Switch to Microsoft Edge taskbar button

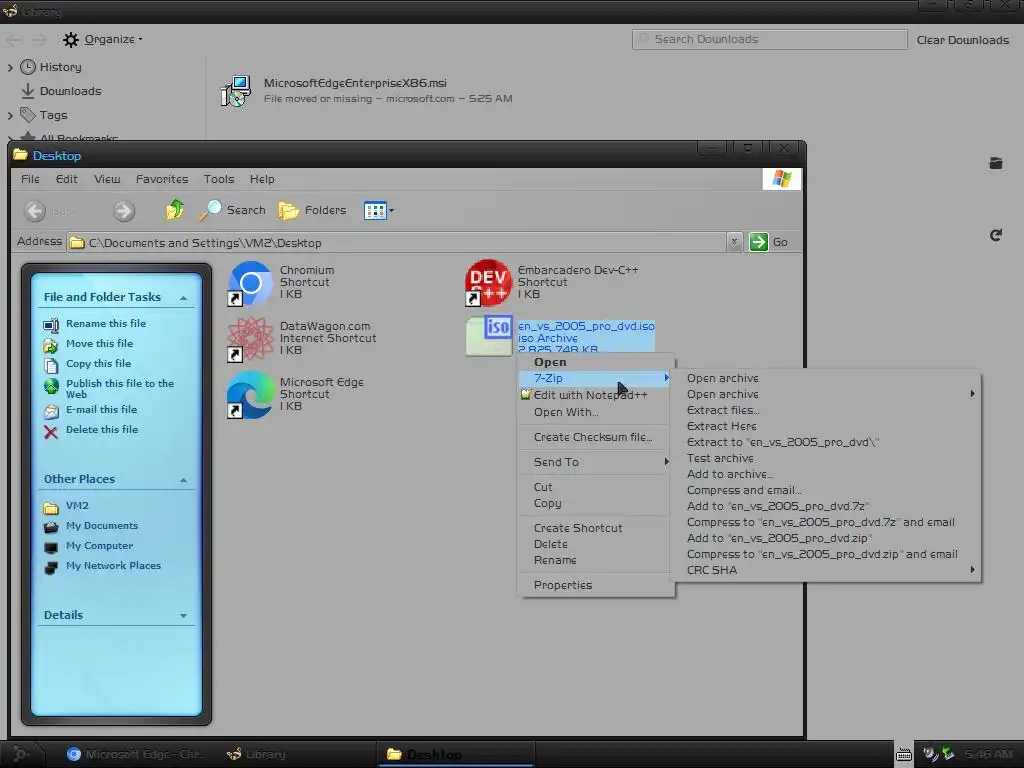[x=136, y=754]
